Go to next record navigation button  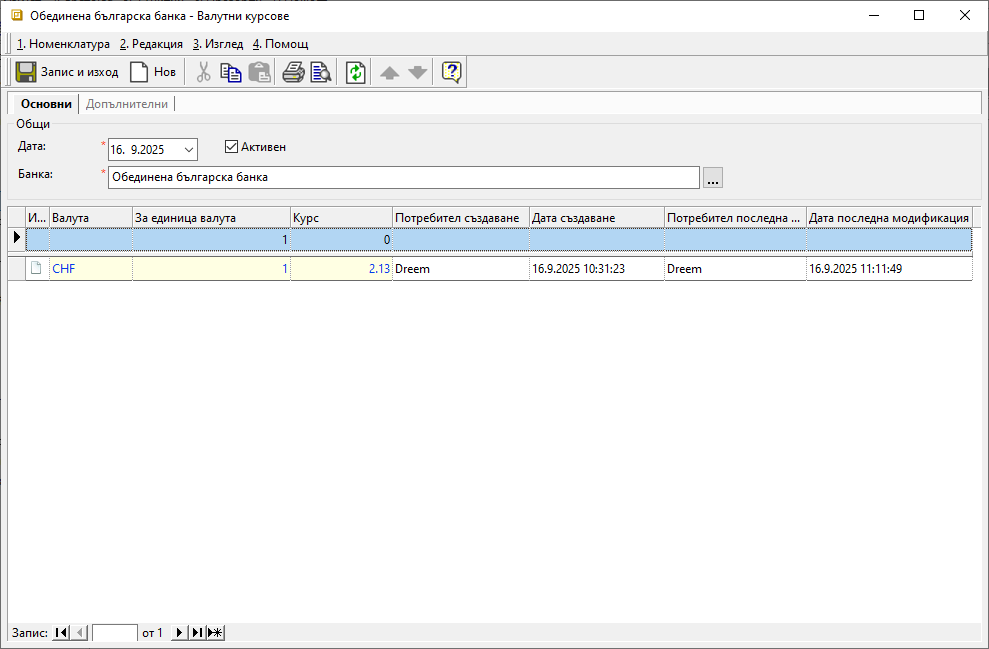pyautogui.click(x=179, y=633)
